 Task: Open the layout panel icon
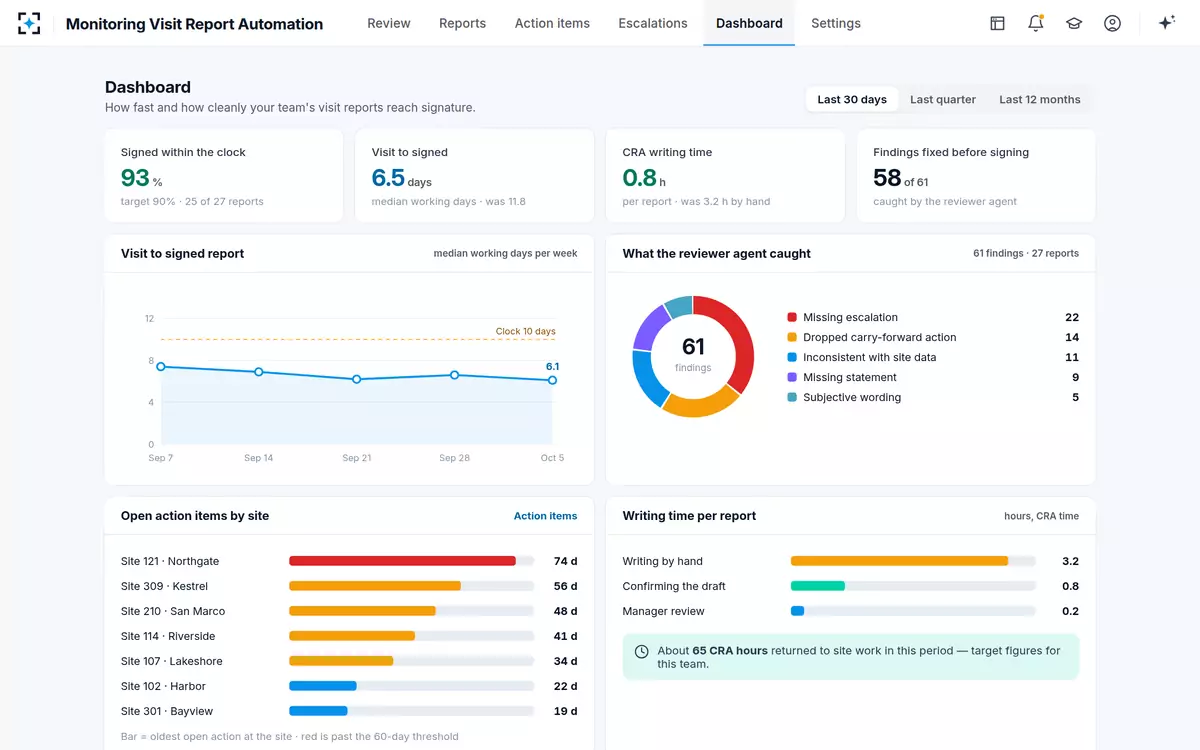[x=997, y=23]
